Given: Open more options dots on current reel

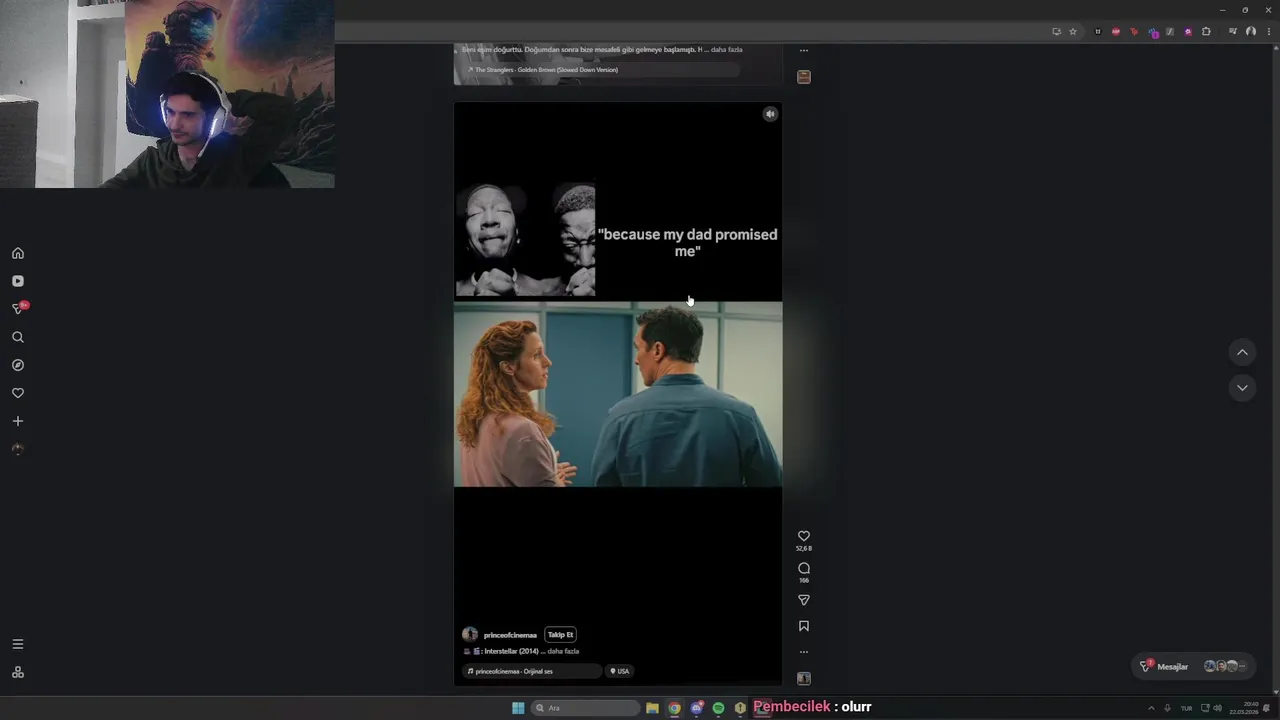Looking at the screenshot, I should pos(803,652).
